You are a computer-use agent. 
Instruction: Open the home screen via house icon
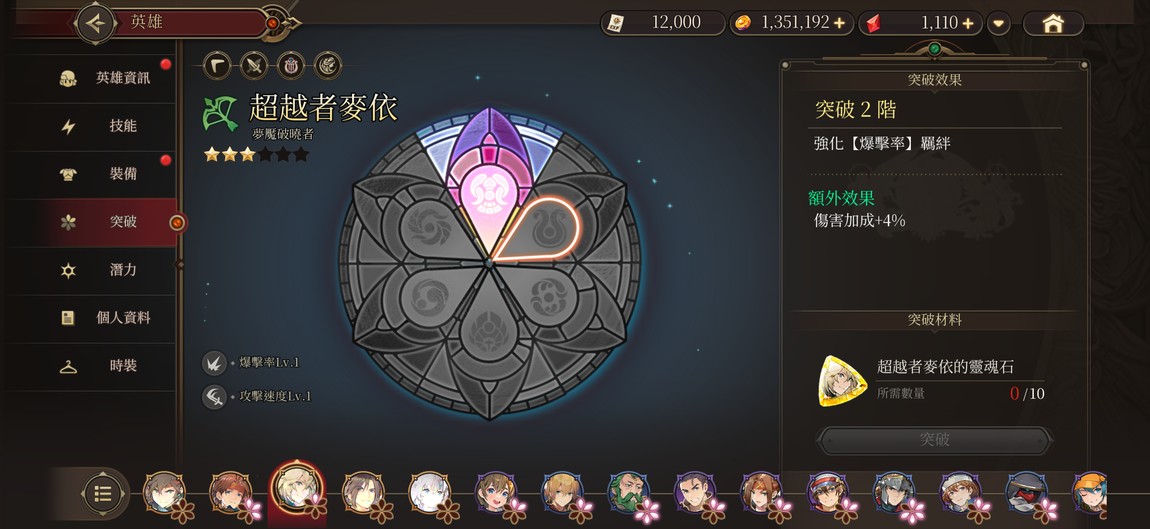[x=1052, y=23]
